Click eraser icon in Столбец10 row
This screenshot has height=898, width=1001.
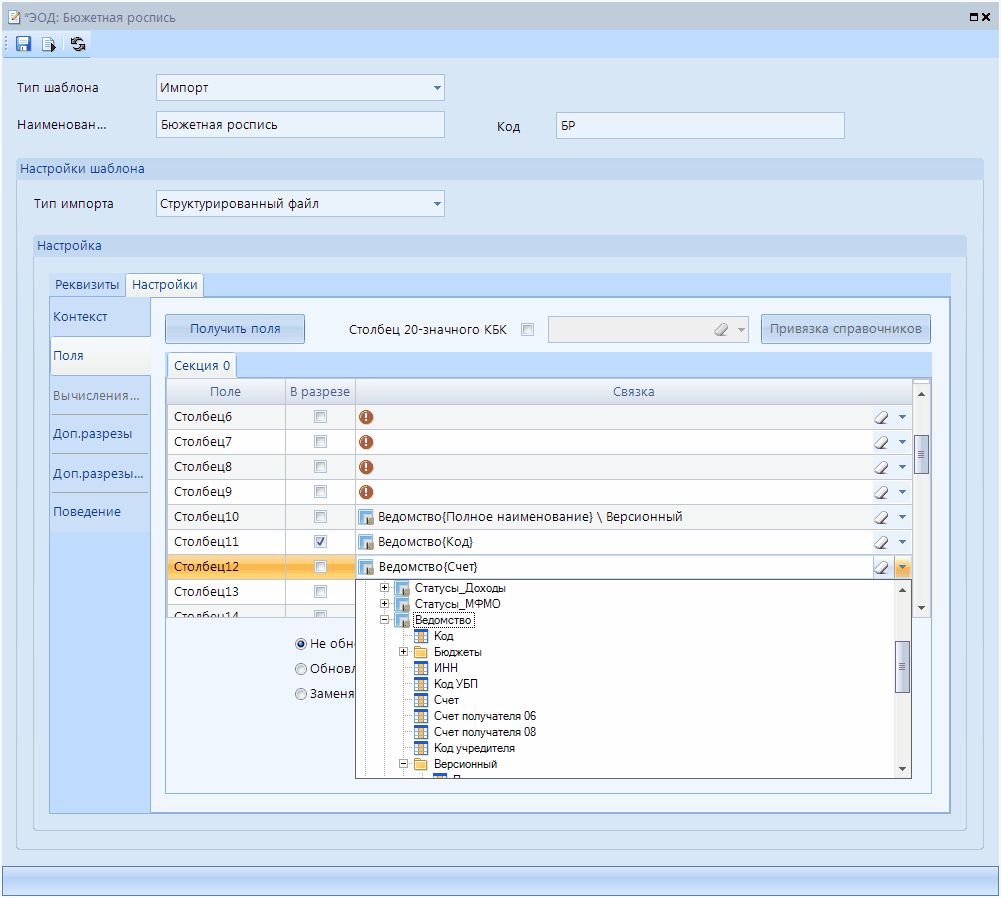(x=881, y=517)
